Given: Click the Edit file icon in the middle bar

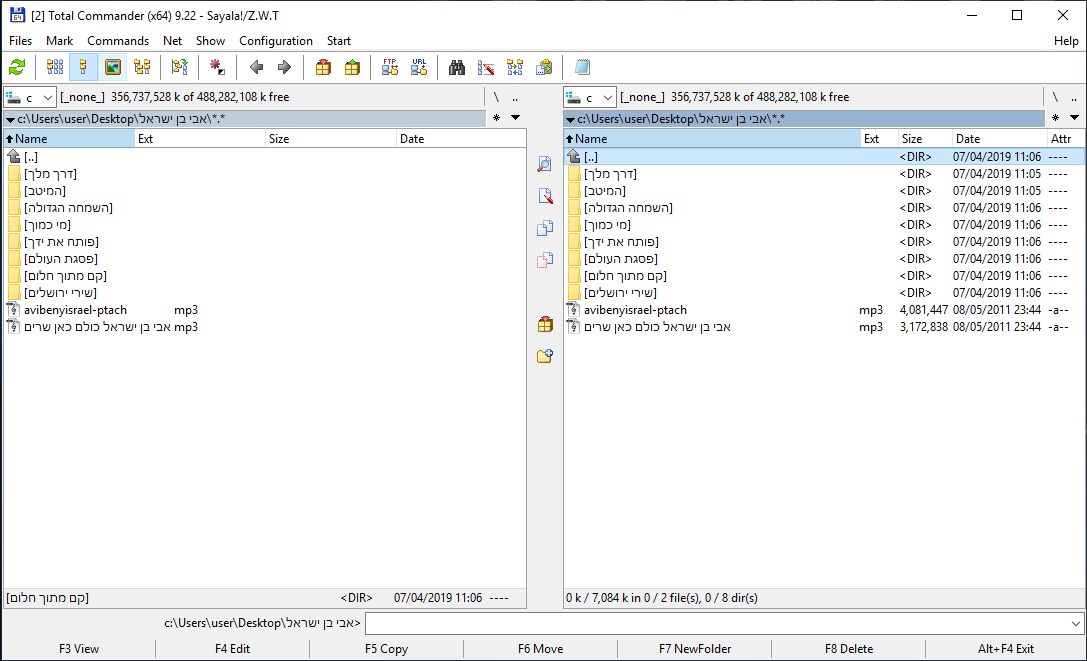Looking at the screenshot, I should [x=545, y=196].
